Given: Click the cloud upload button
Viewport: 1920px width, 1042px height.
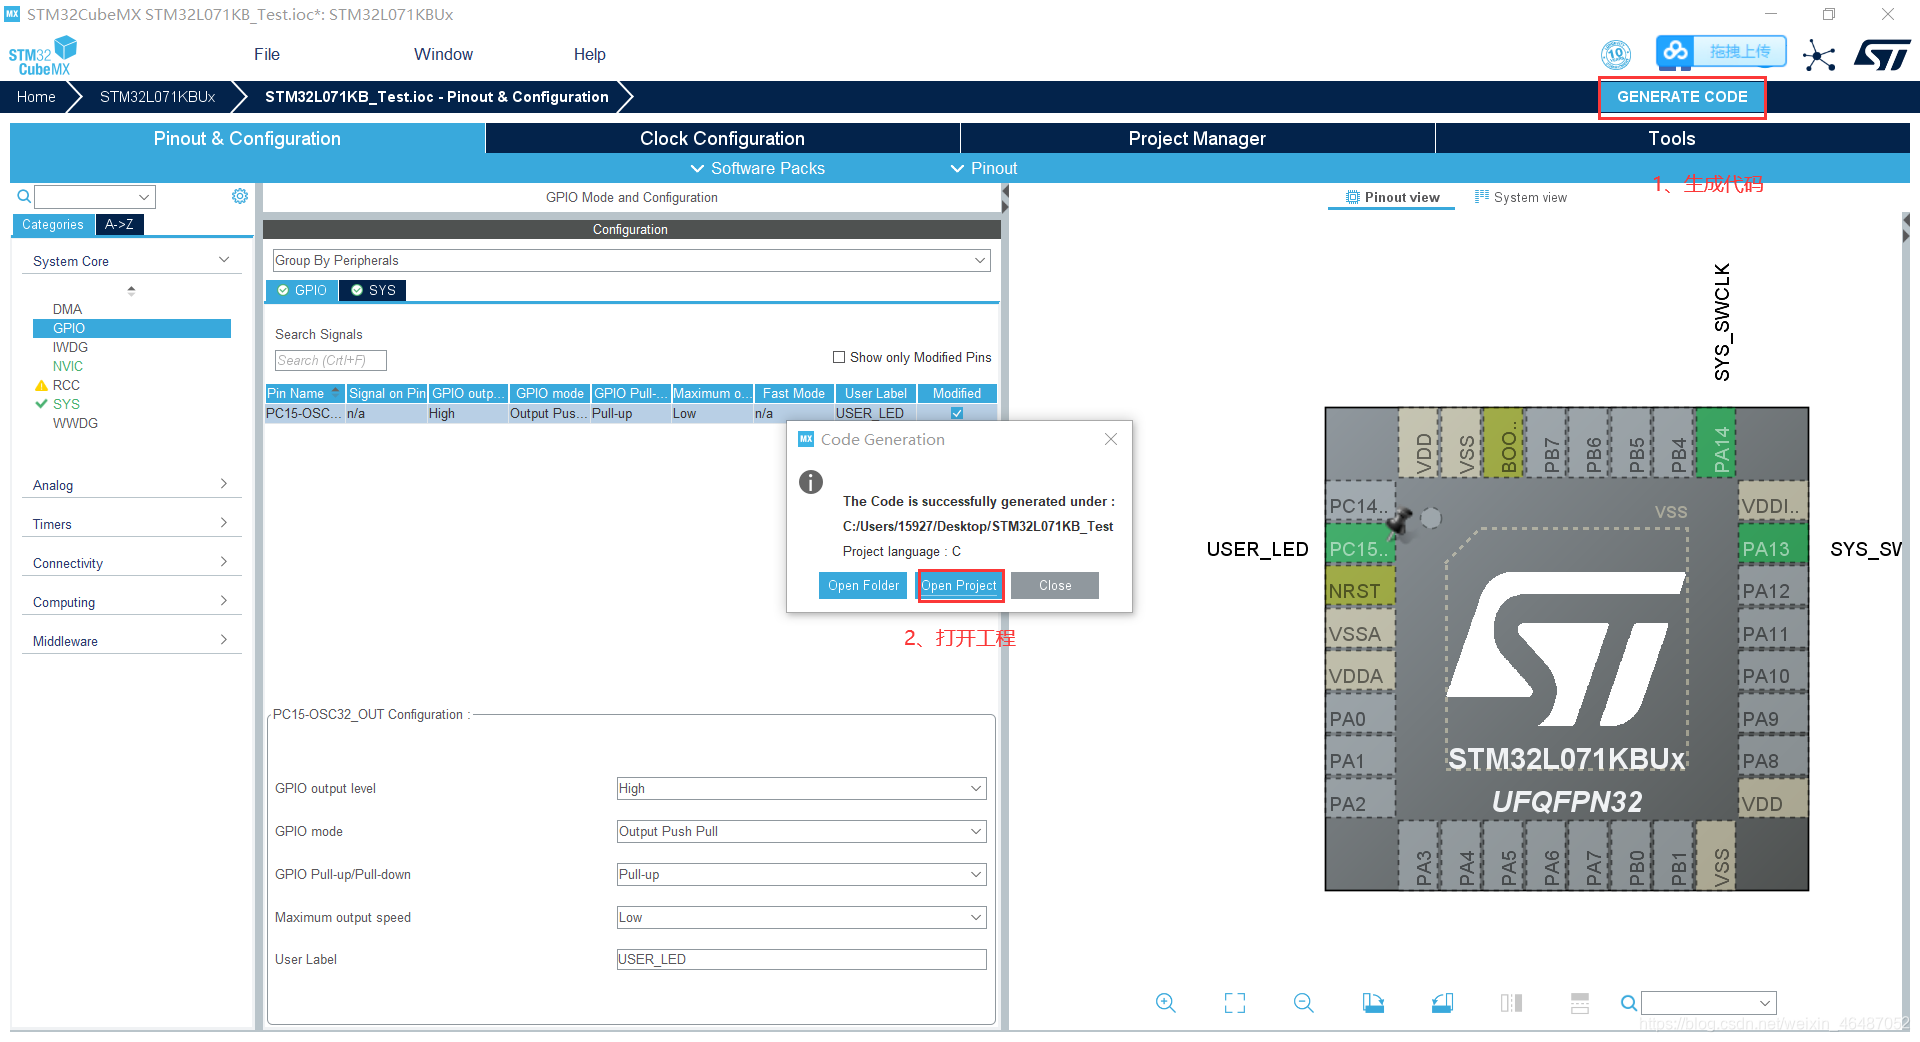Looking at the screenshot, I should point(1721,51).
